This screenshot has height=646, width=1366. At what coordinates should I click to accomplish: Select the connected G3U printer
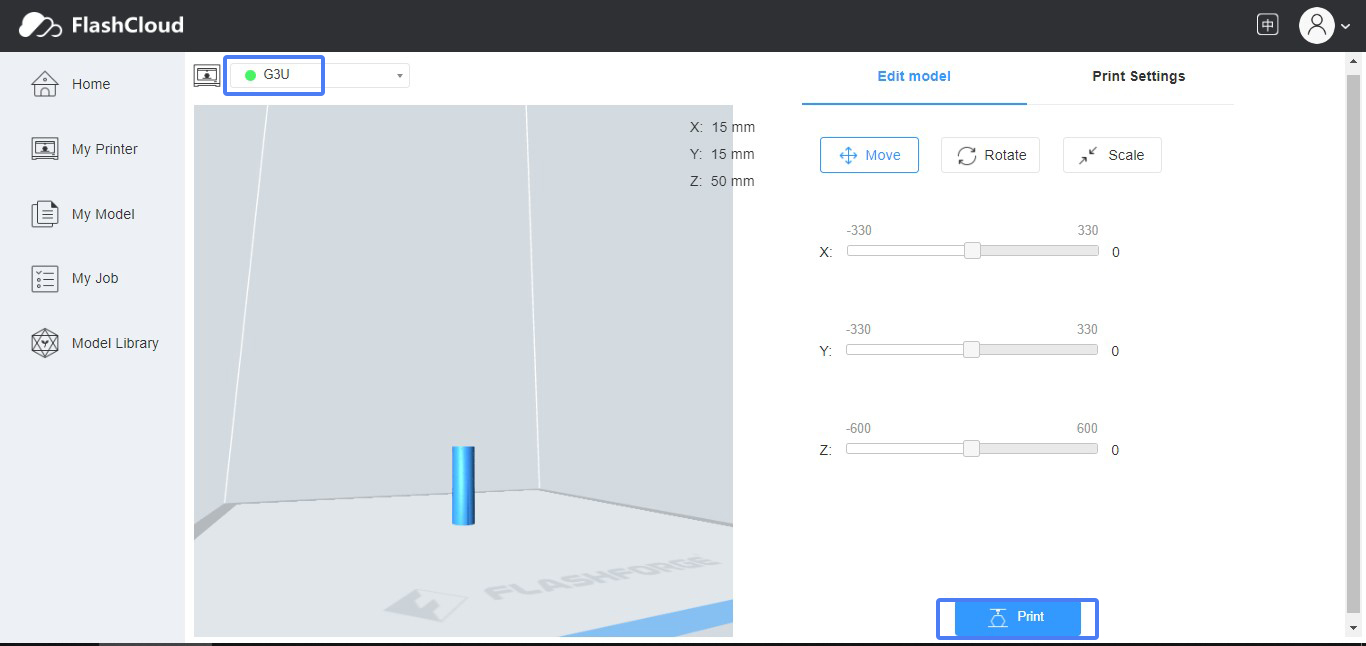[x=272, y=74]
